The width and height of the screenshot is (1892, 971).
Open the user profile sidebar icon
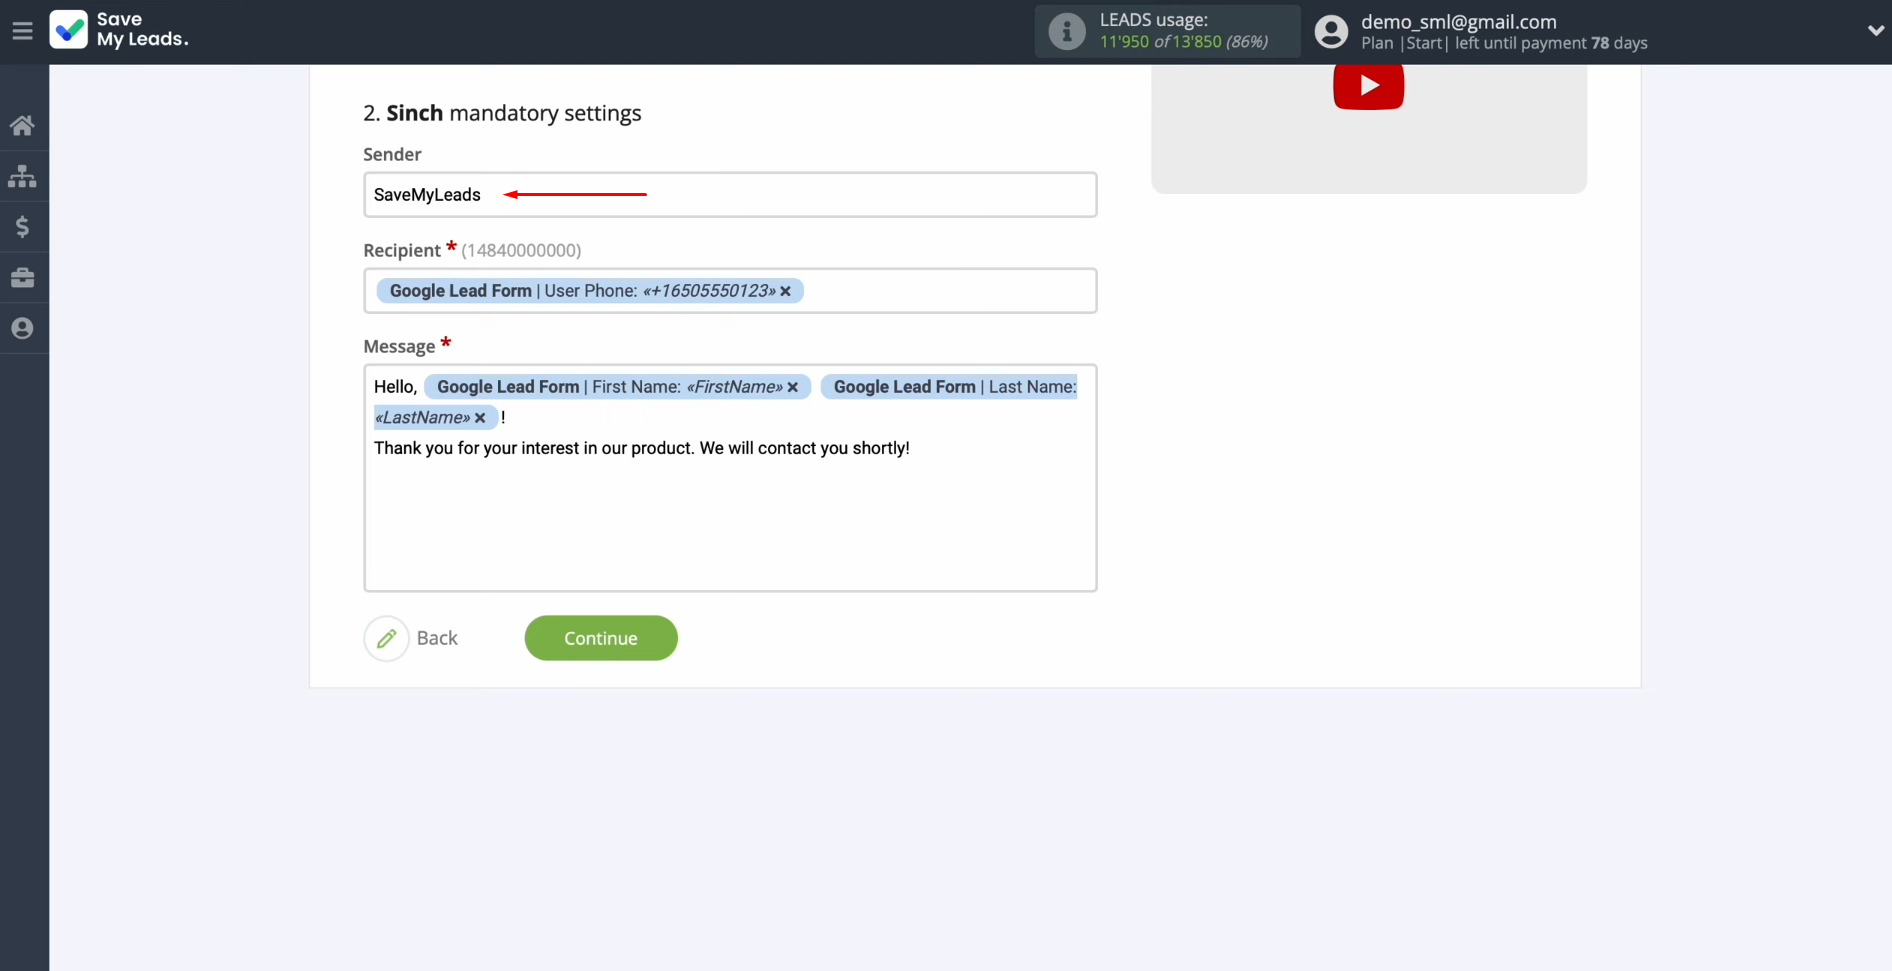click(x=22, y=328)
